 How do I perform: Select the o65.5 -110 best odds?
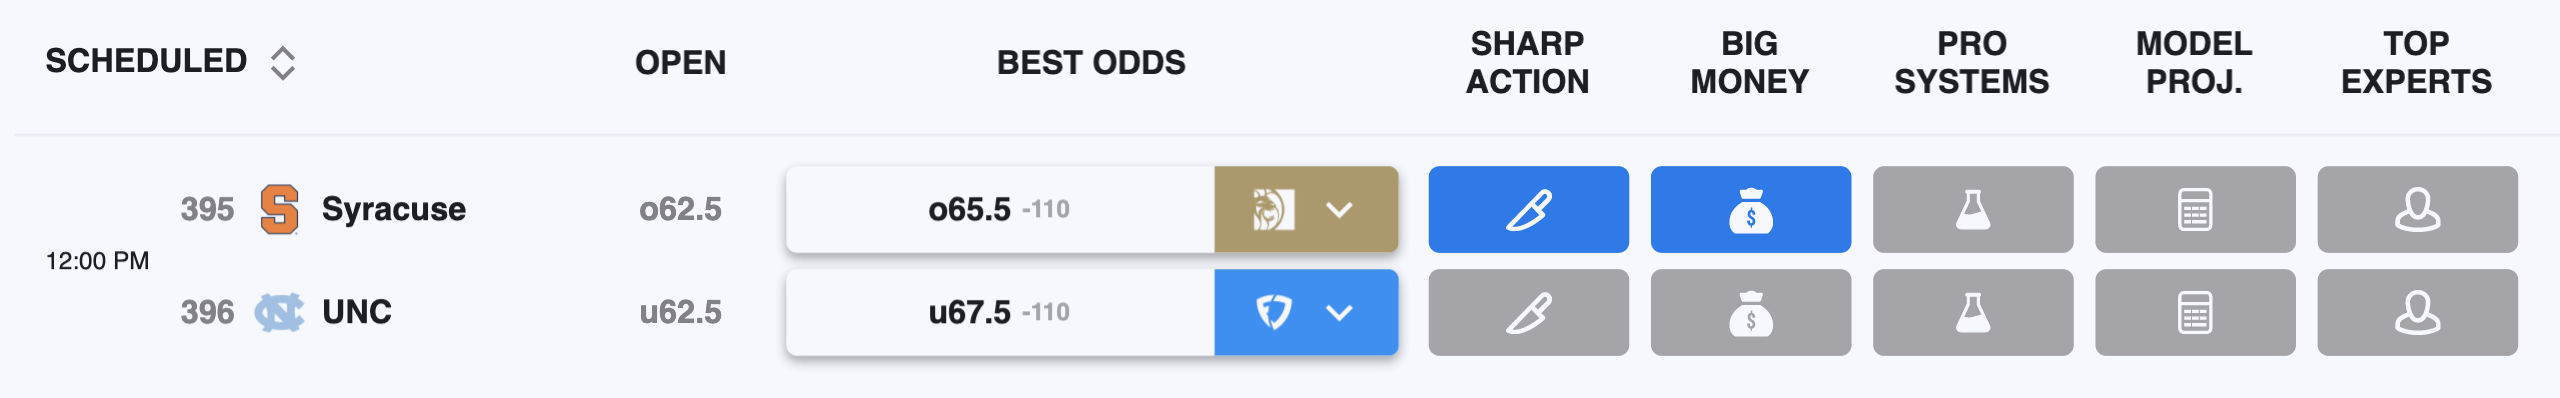[999, 209]
